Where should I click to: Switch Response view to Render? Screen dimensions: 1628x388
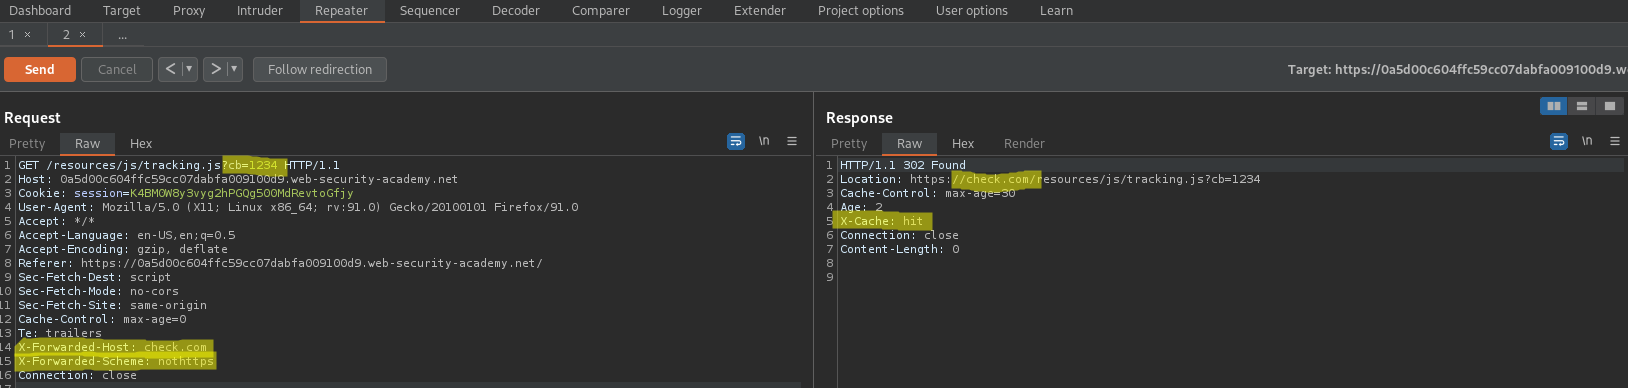tap(1024, 143)
